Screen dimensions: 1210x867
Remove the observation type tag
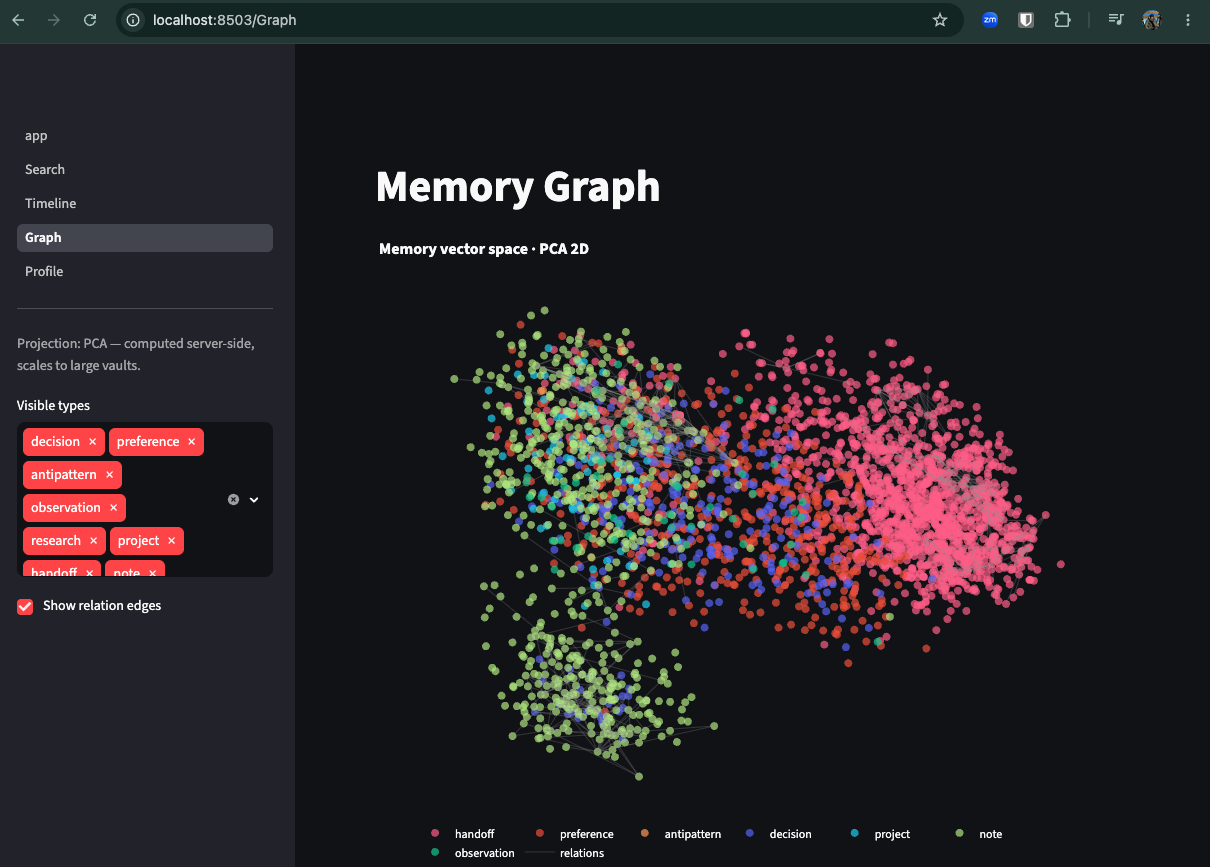tap(114, 508)
